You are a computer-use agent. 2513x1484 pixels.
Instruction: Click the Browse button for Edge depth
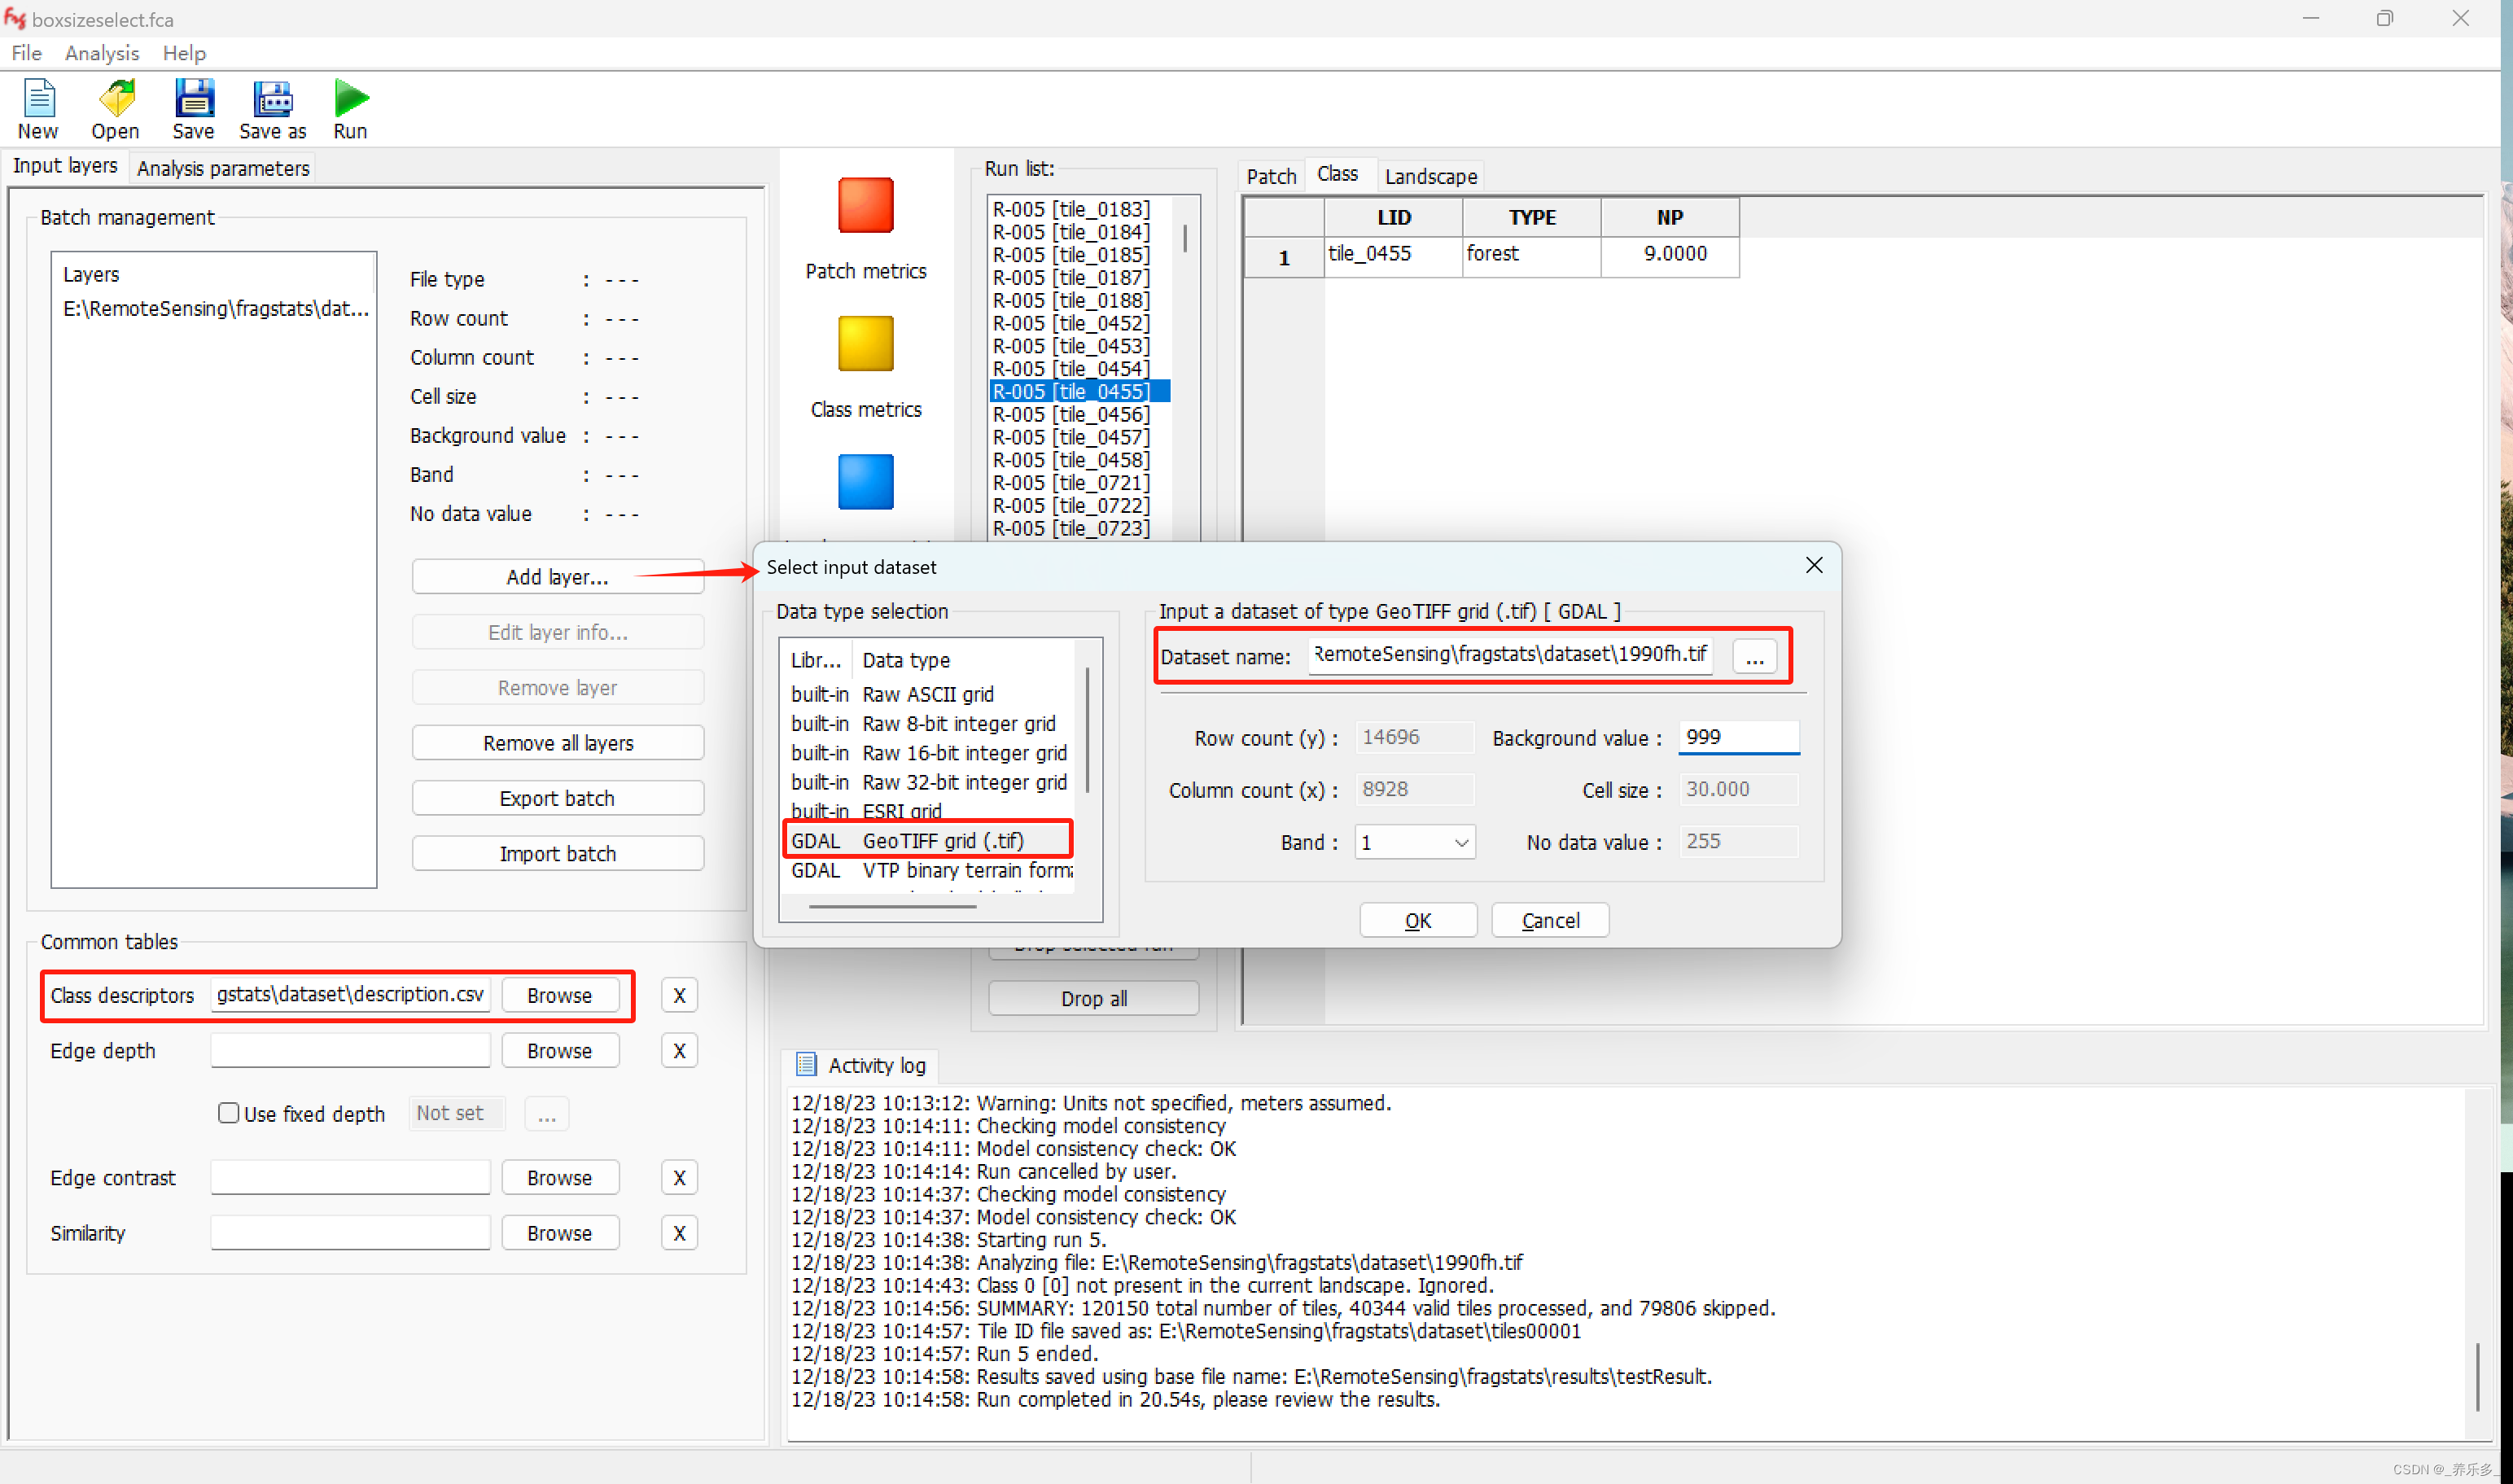(559, 1051)
